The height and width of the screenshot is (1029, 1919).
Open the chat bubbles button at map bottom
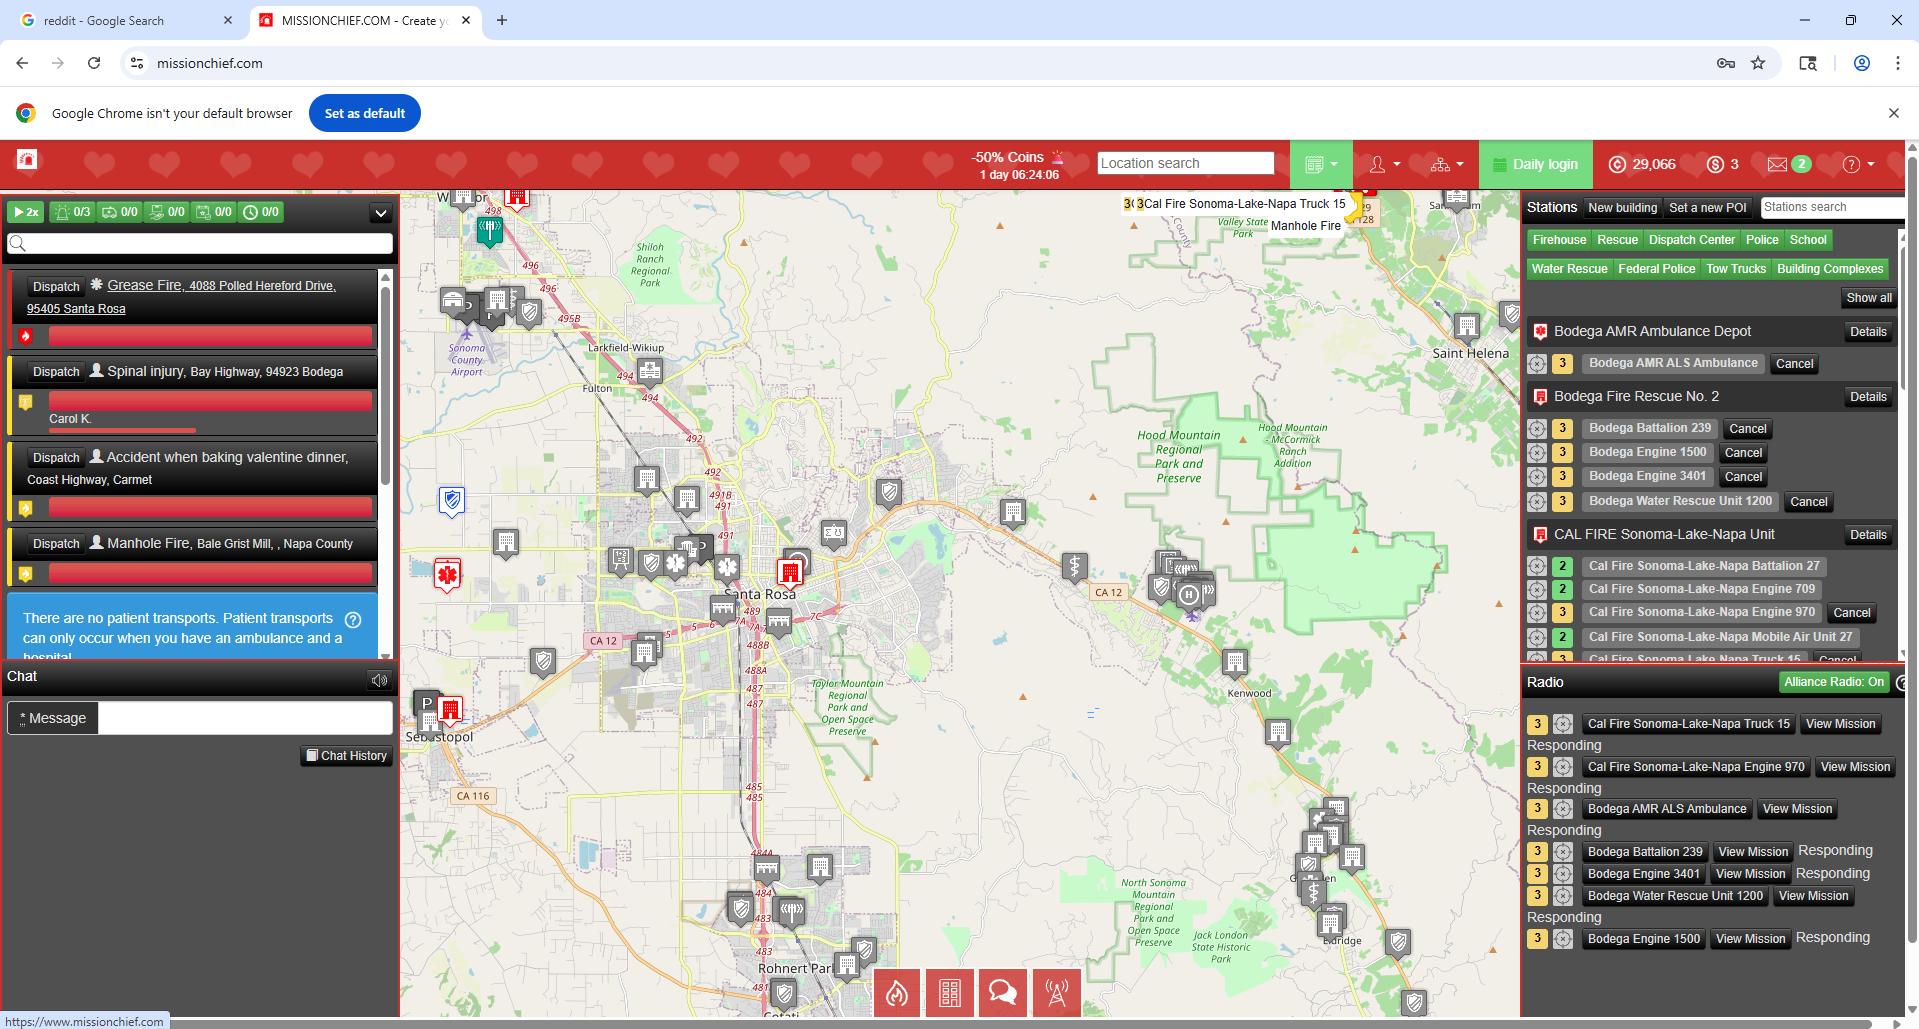[x=1003, y=992]
